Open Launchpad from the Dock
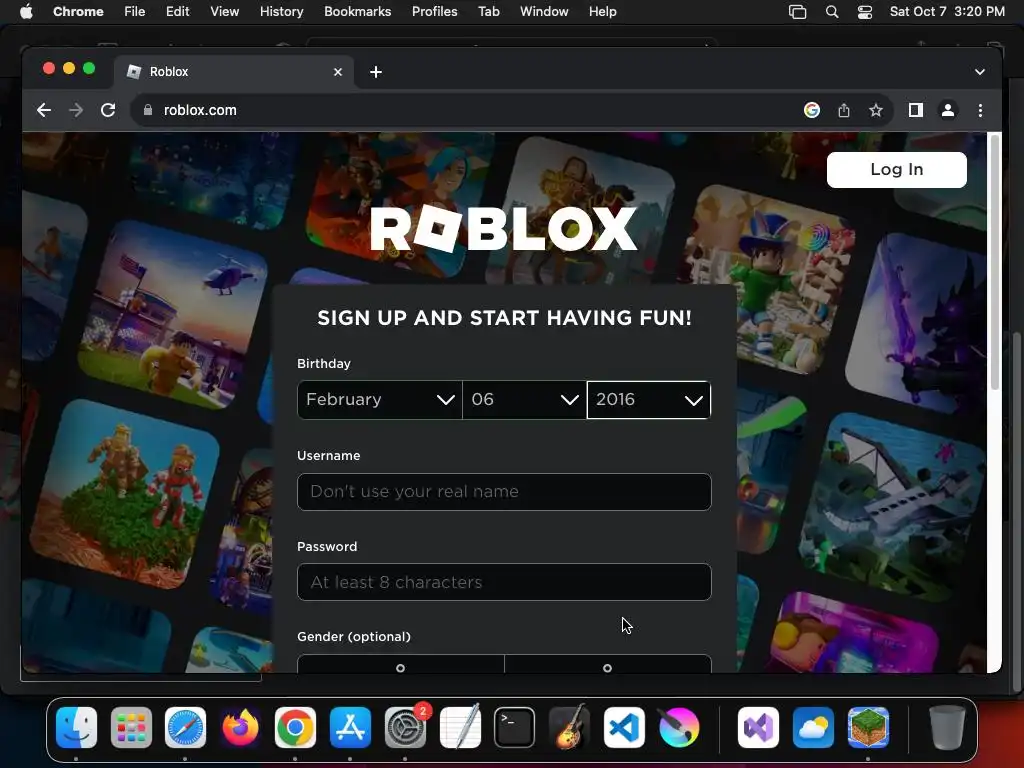This screenshot has height=768, width=1024. pos(131,727)
